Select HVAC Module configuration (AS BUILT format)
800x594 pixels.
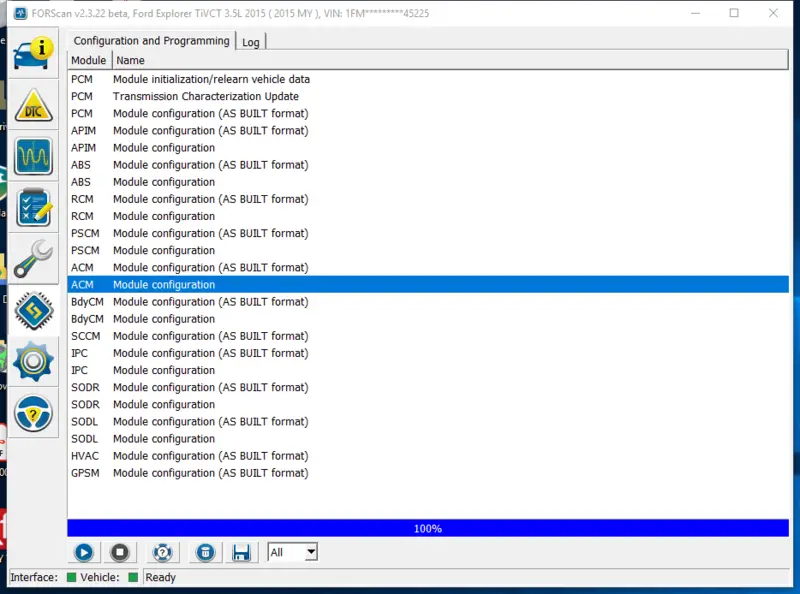pos(428,456)
